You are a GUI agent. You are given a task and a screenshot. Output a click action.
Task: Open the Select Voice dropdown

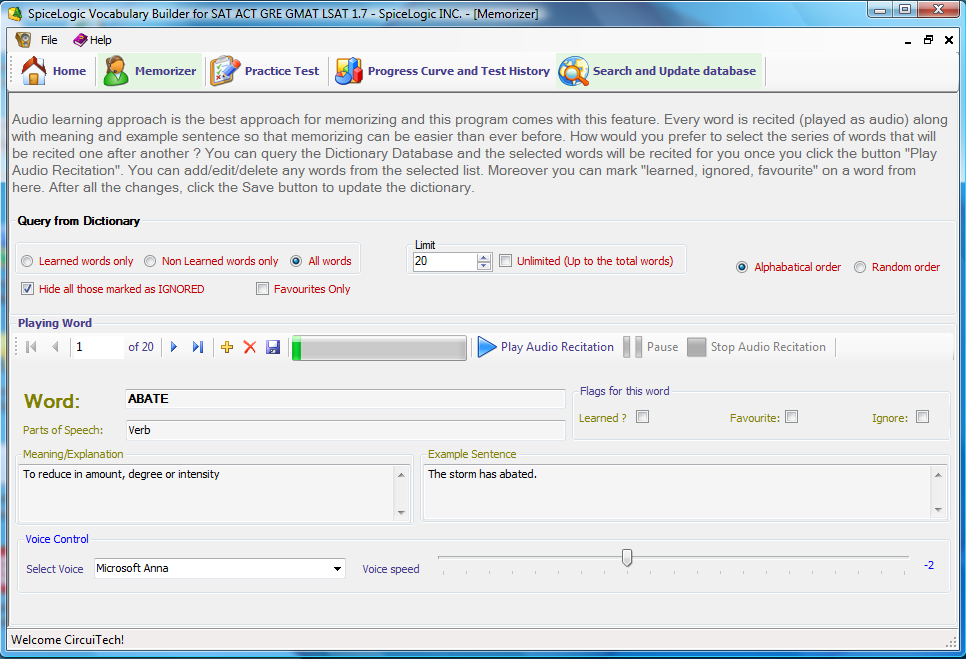click(337, 568)
